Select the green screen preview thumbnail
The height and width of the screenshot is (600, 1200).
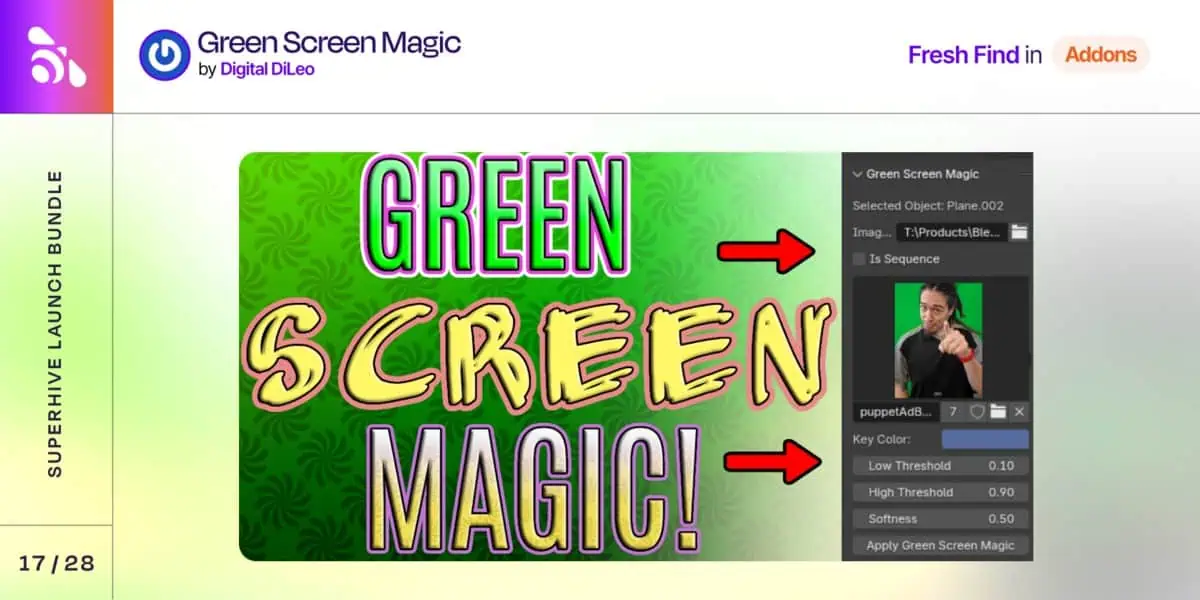(940, 339)
